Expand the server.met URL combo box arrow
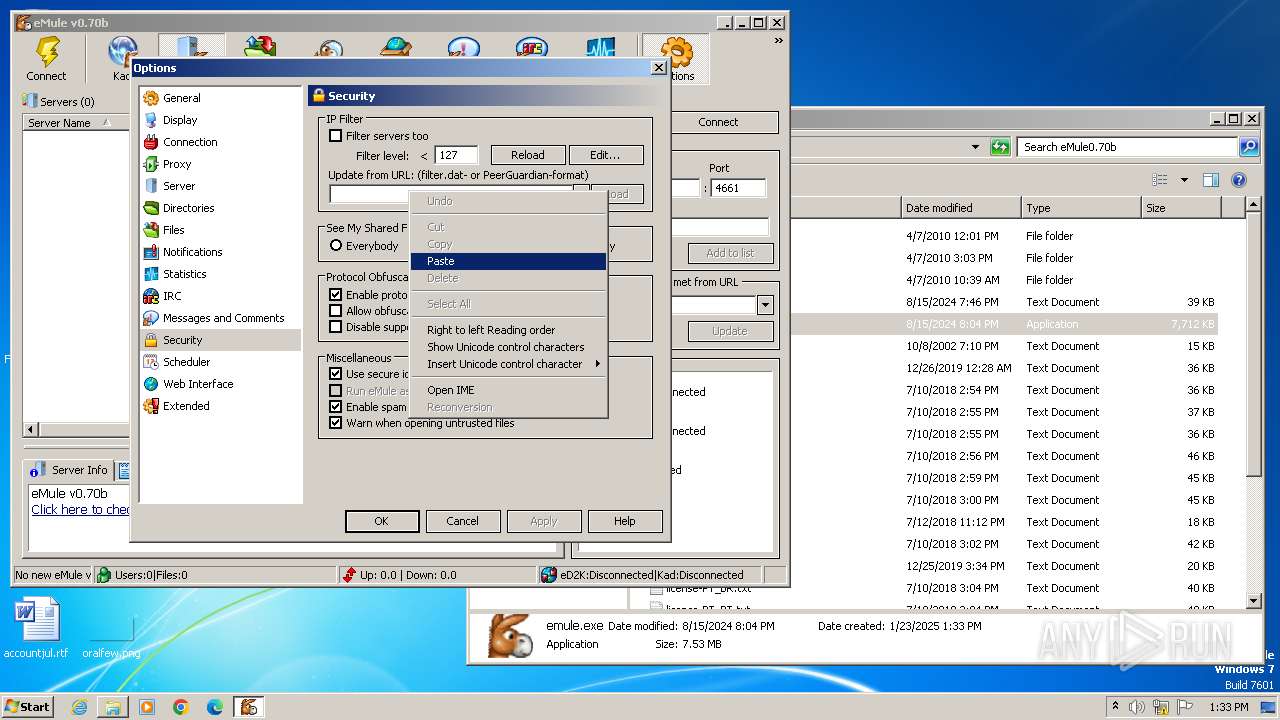This screenshot has height=720, width=1280. [x=765, y=305]
